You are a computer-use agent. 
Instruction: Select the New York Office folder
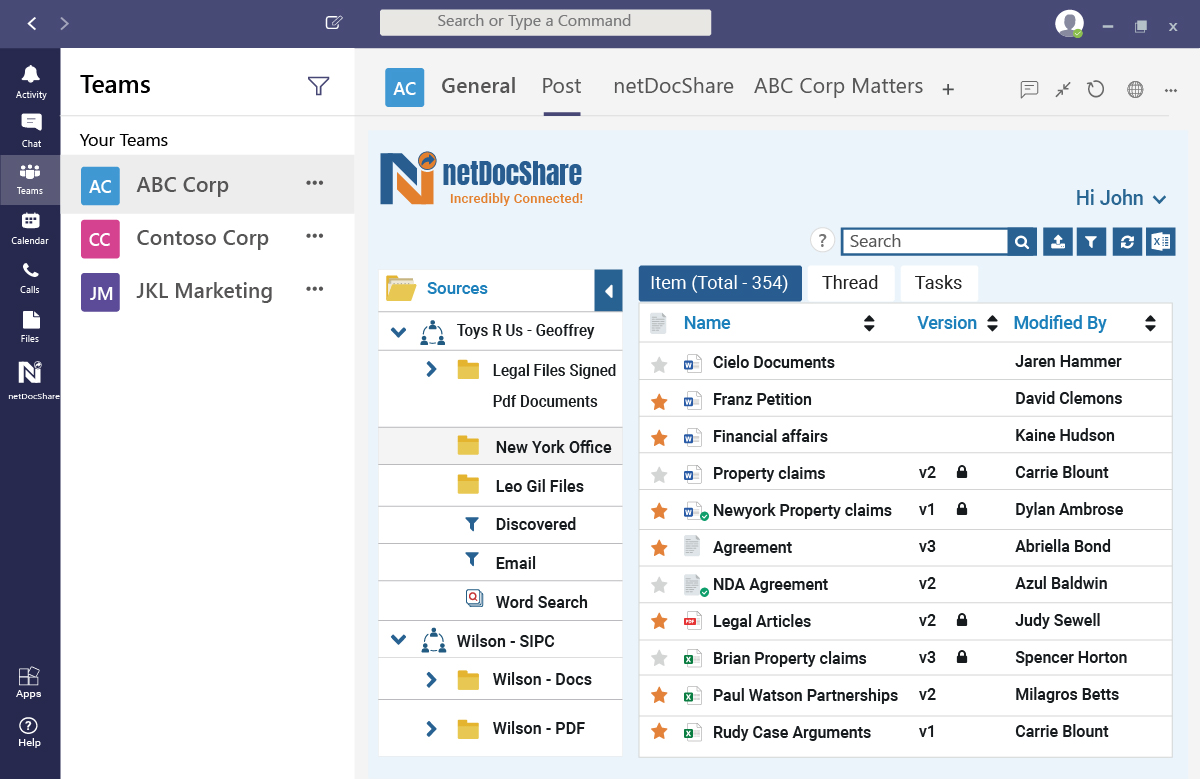(500, 447)
